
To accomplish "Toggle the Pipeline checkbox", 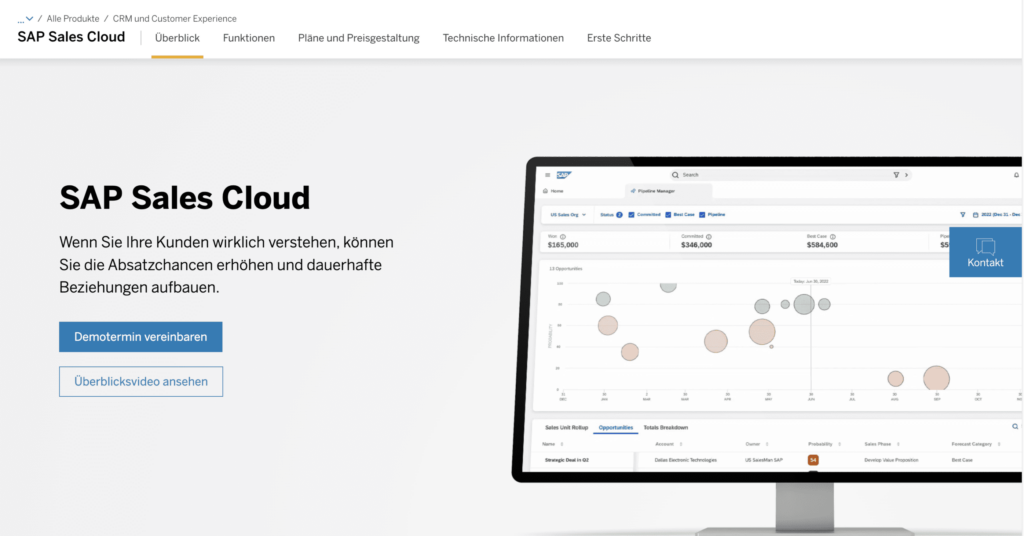I will 702,215.
